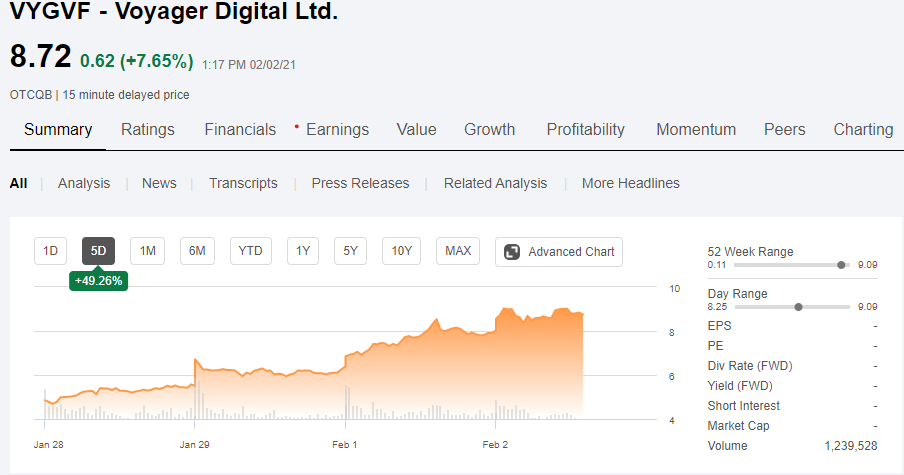Filter headlines by Analysis
The height and width of the screenshot is (475, 904).
pyautogui.click(x=84, y=183)
